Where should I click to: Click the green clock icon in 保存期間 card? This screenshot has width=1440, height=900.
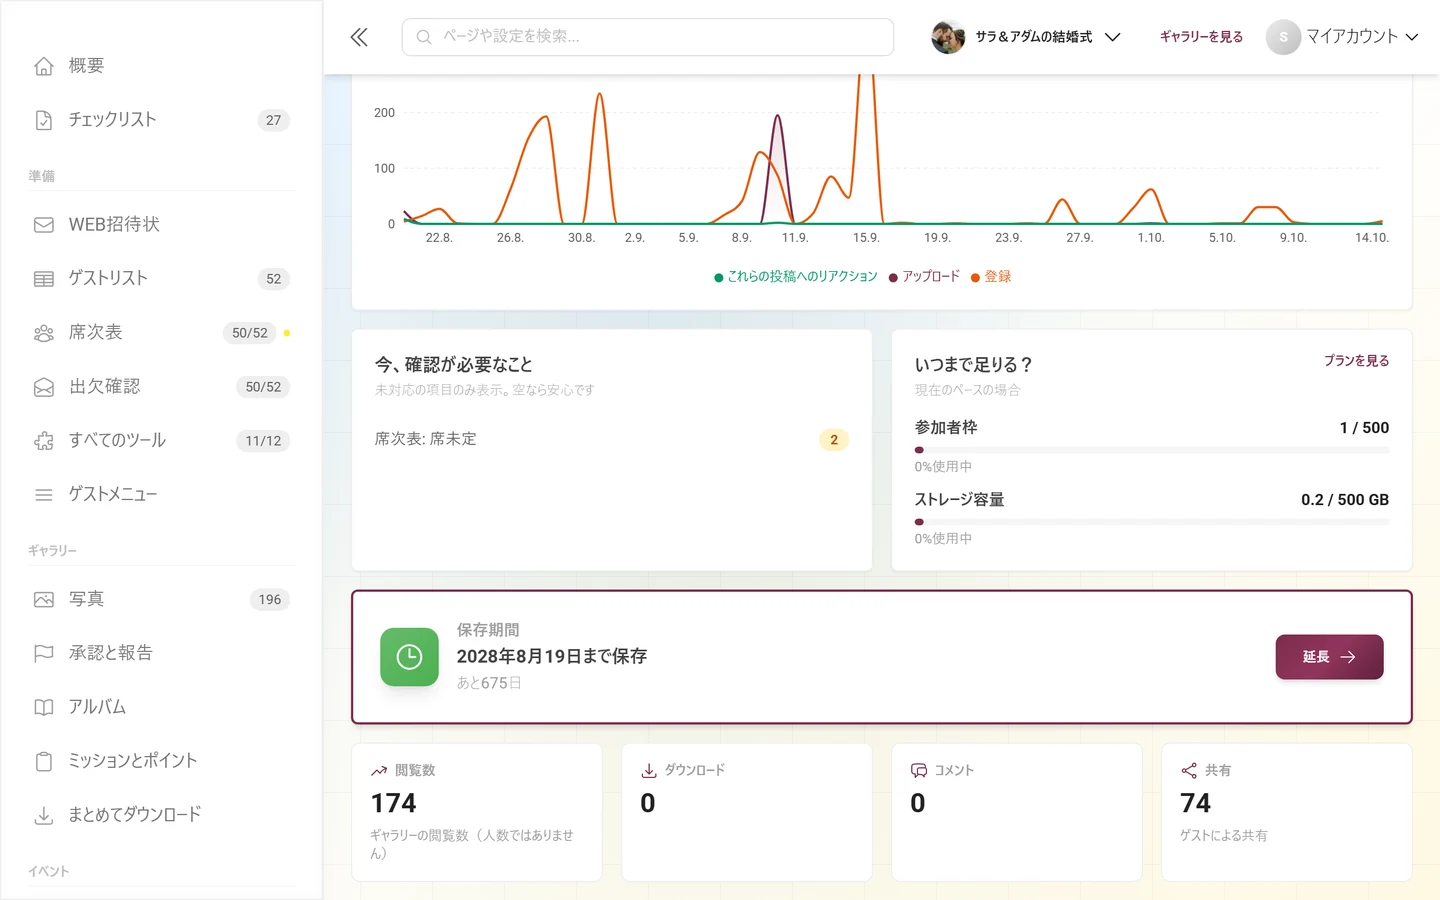409,657
